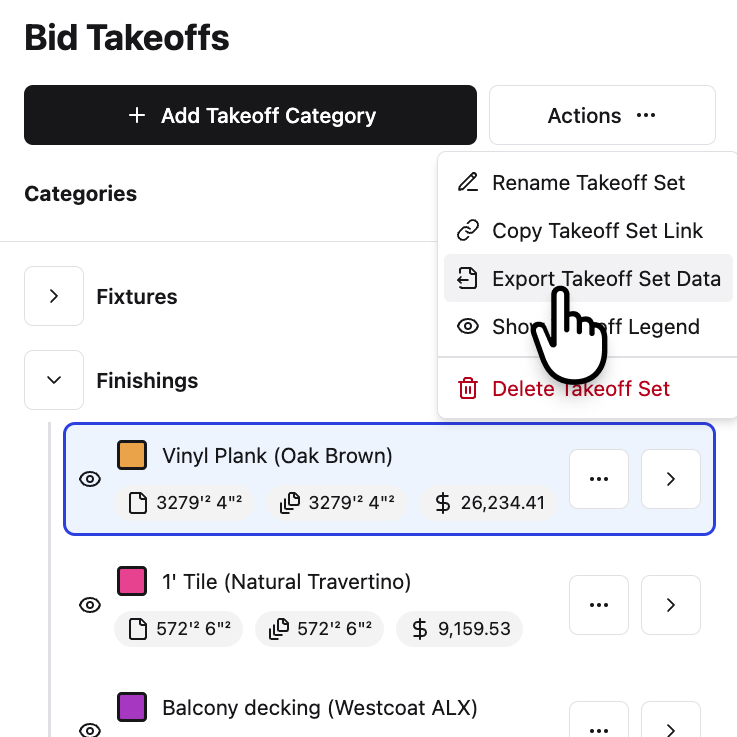
Task: Click the Add Takeoff Category button
Action: coord(250,115)
